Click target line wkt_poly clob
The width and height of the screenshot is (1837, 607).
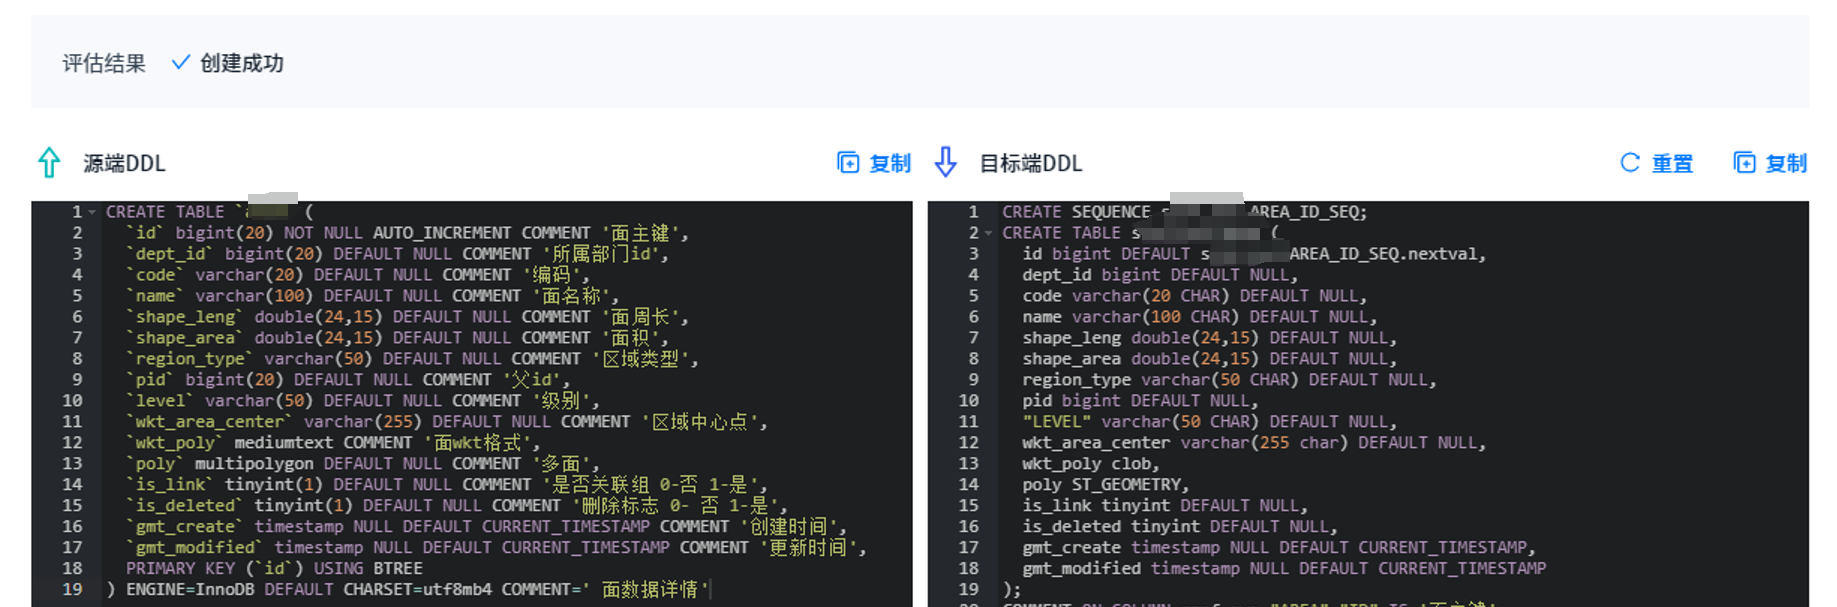tap(1091, 464)
